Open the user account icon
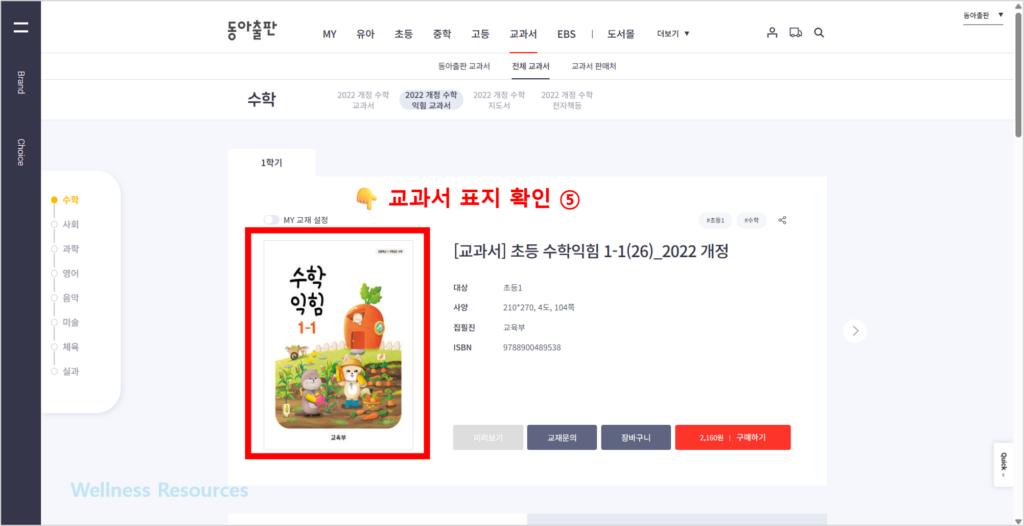The image size is (1024, 526). point(772,33)
